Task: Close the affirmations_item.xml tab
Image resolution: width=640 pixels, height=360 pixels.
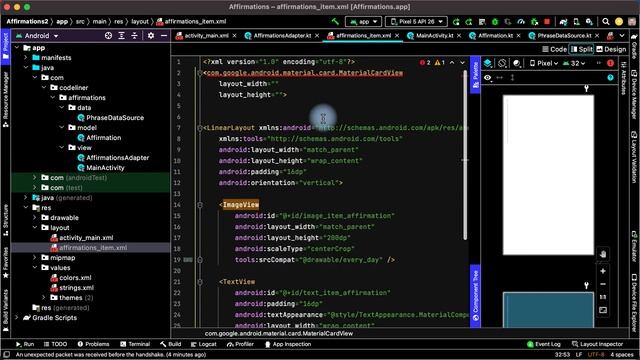Action: [x=397, y=36]
